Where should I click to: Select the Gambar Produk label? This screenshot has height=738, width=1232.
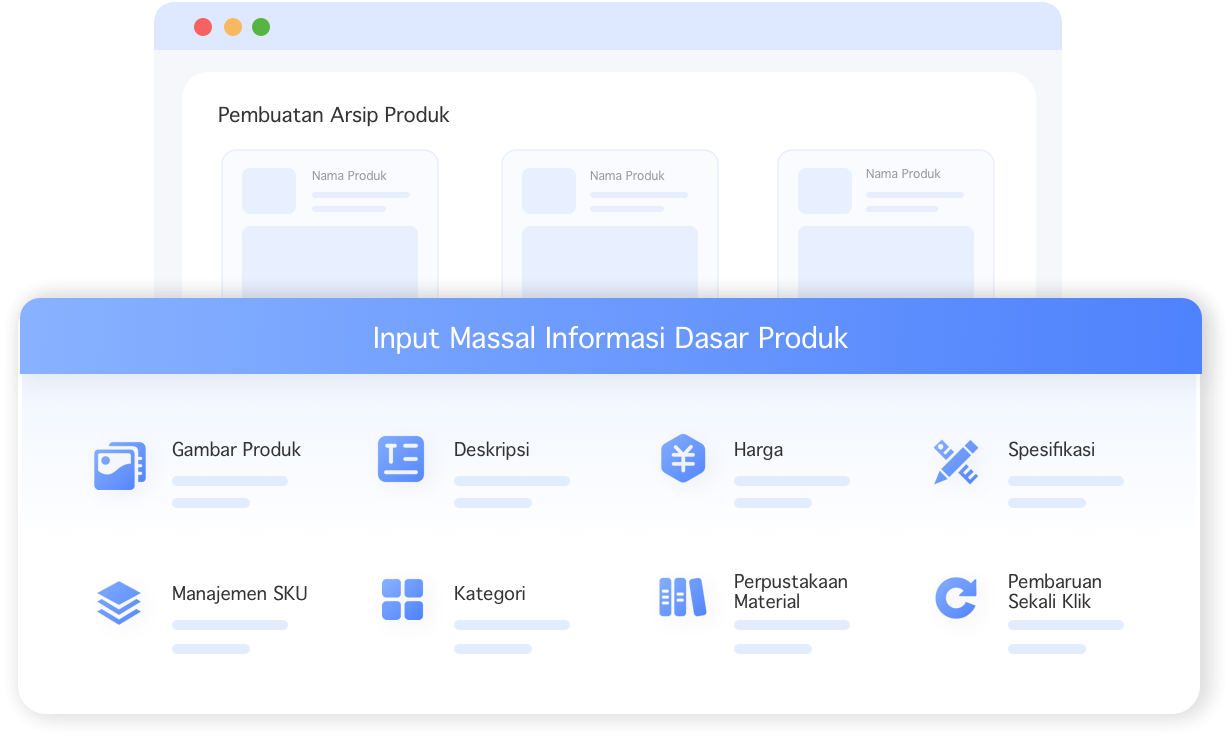[x=236, y=450]
